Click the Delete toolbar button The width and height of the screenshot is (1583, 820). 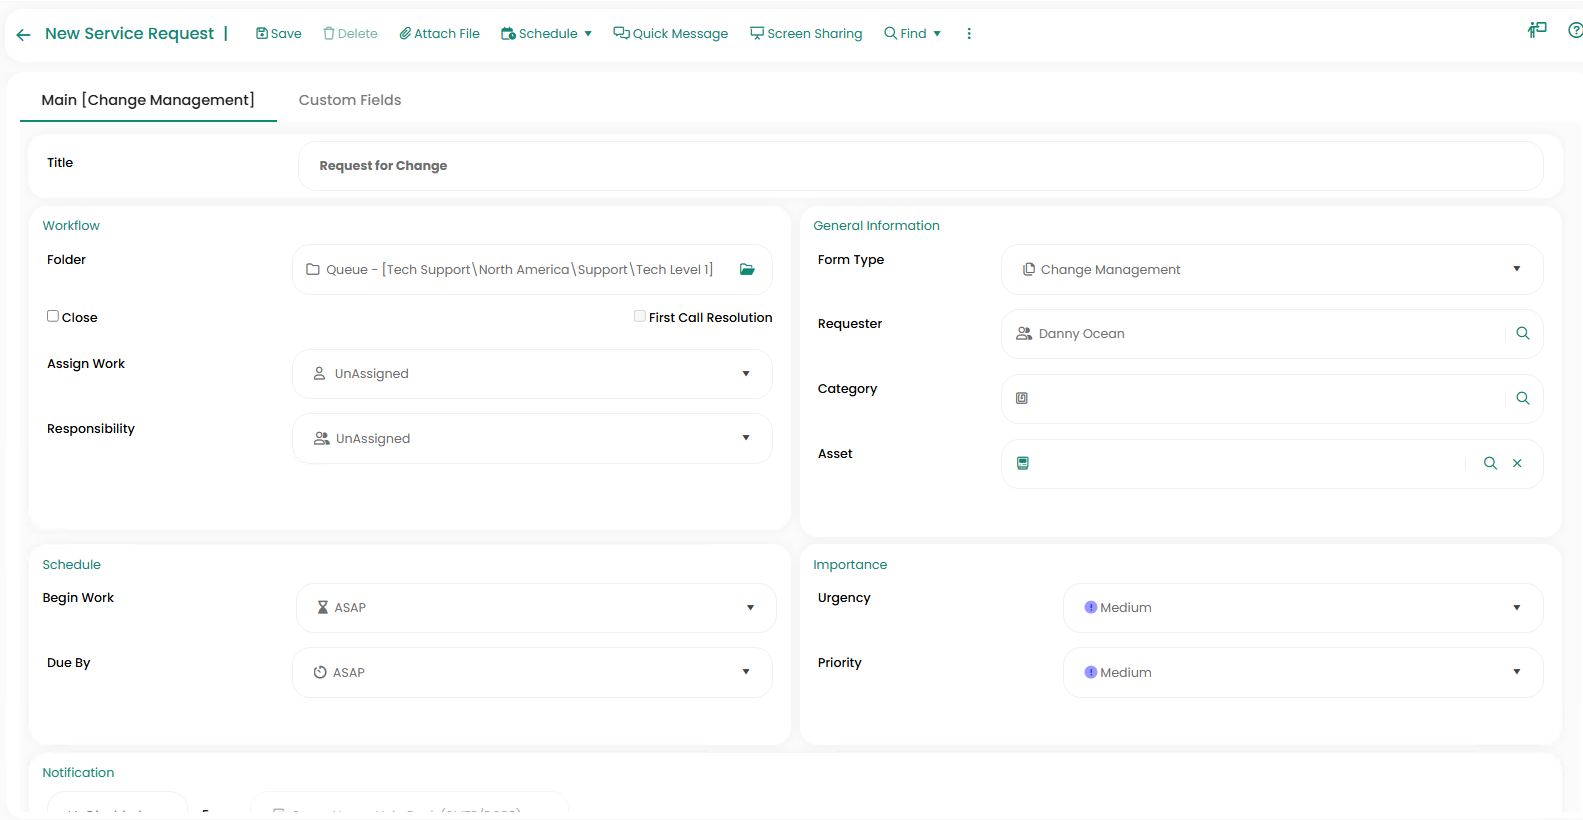(x=350, y=34)
